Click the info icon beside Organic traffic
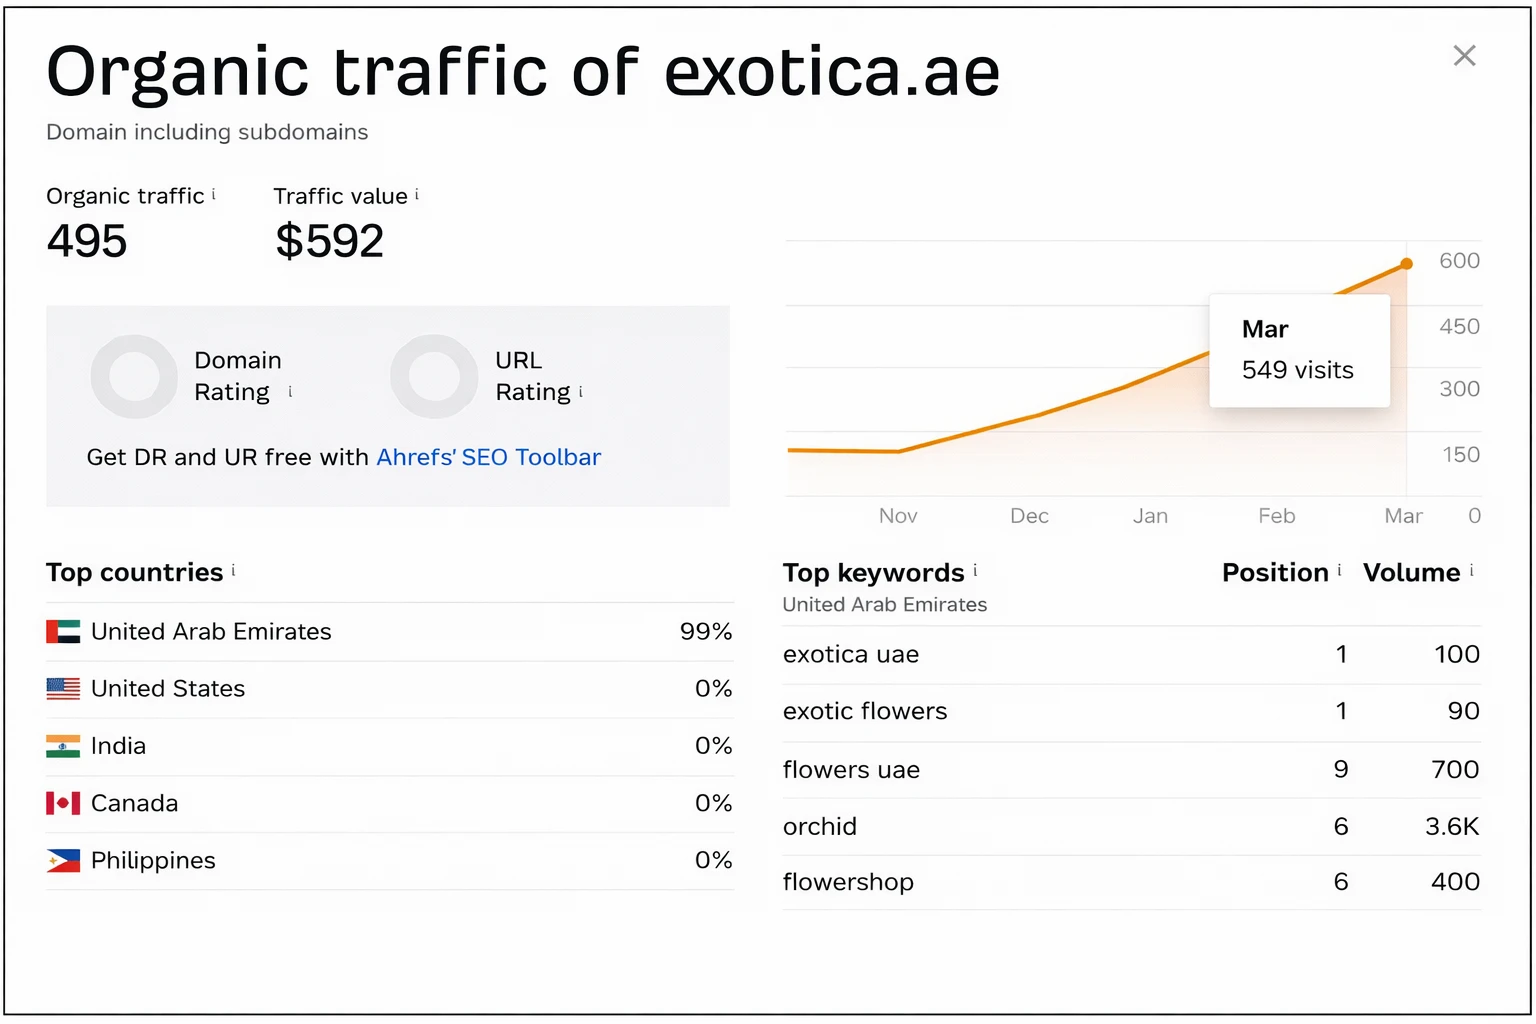The image size is (1536, 1024). coord(215,191)
